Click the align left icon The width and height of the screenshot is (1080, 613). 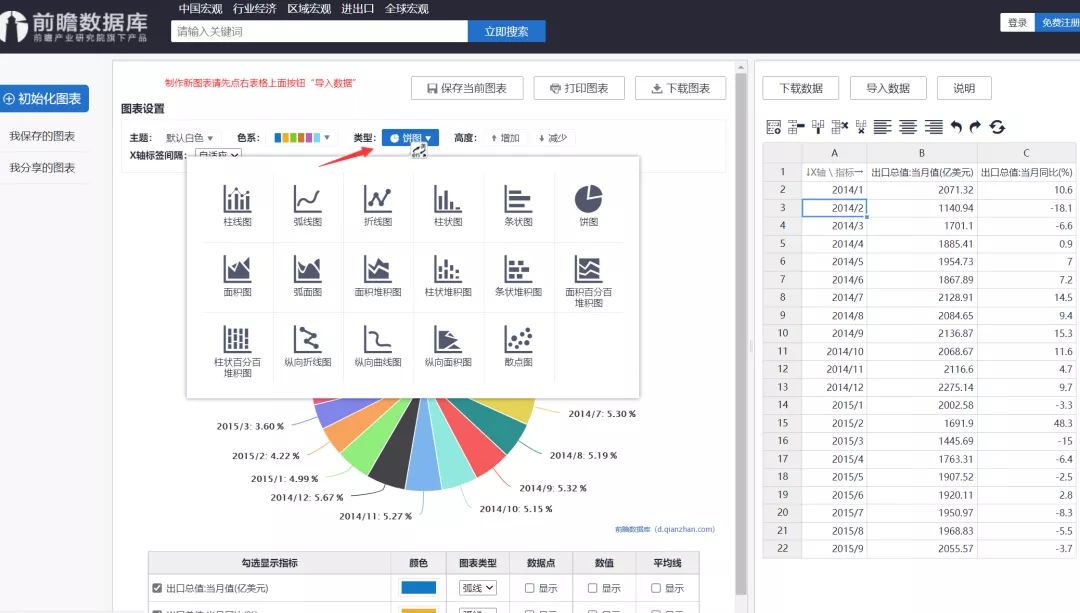point(882,127)
